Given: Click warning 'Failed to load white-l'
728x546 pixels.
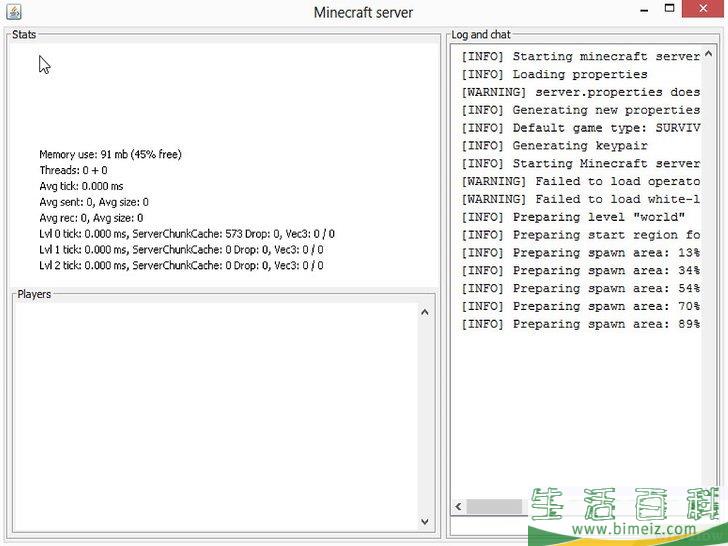Looking at the screenshot, I should [x=580, y=199].
